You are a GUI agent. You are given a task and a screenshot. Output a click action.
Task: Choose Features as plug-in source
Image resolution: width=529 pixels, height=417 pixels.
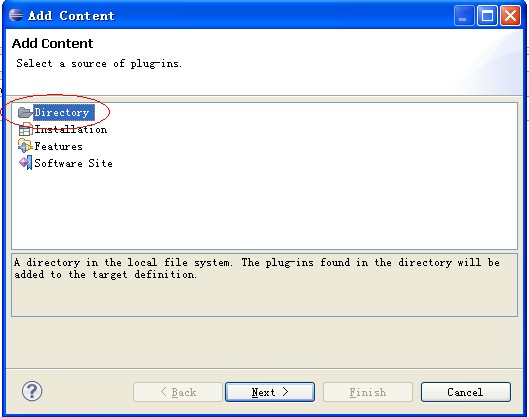[58, 146]
